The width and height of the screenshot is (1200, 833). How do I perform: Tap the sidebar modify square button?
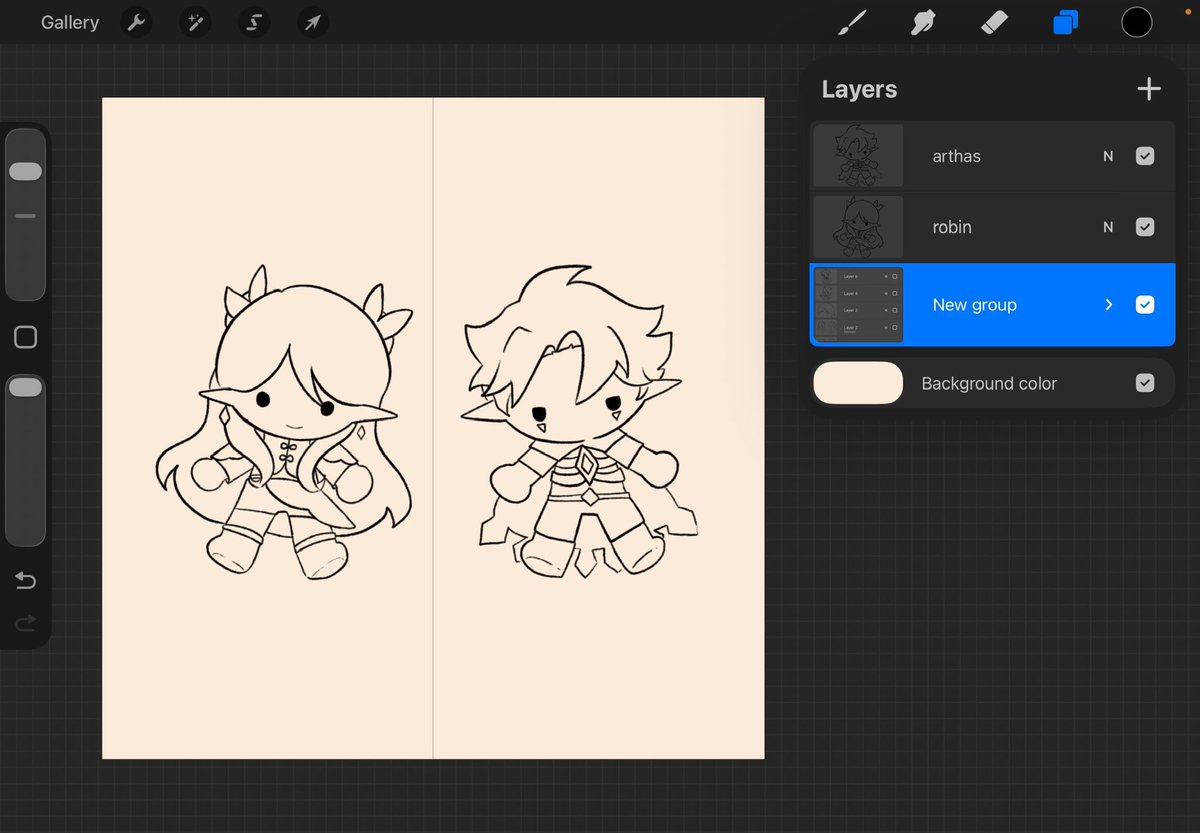tap(25, 337)
